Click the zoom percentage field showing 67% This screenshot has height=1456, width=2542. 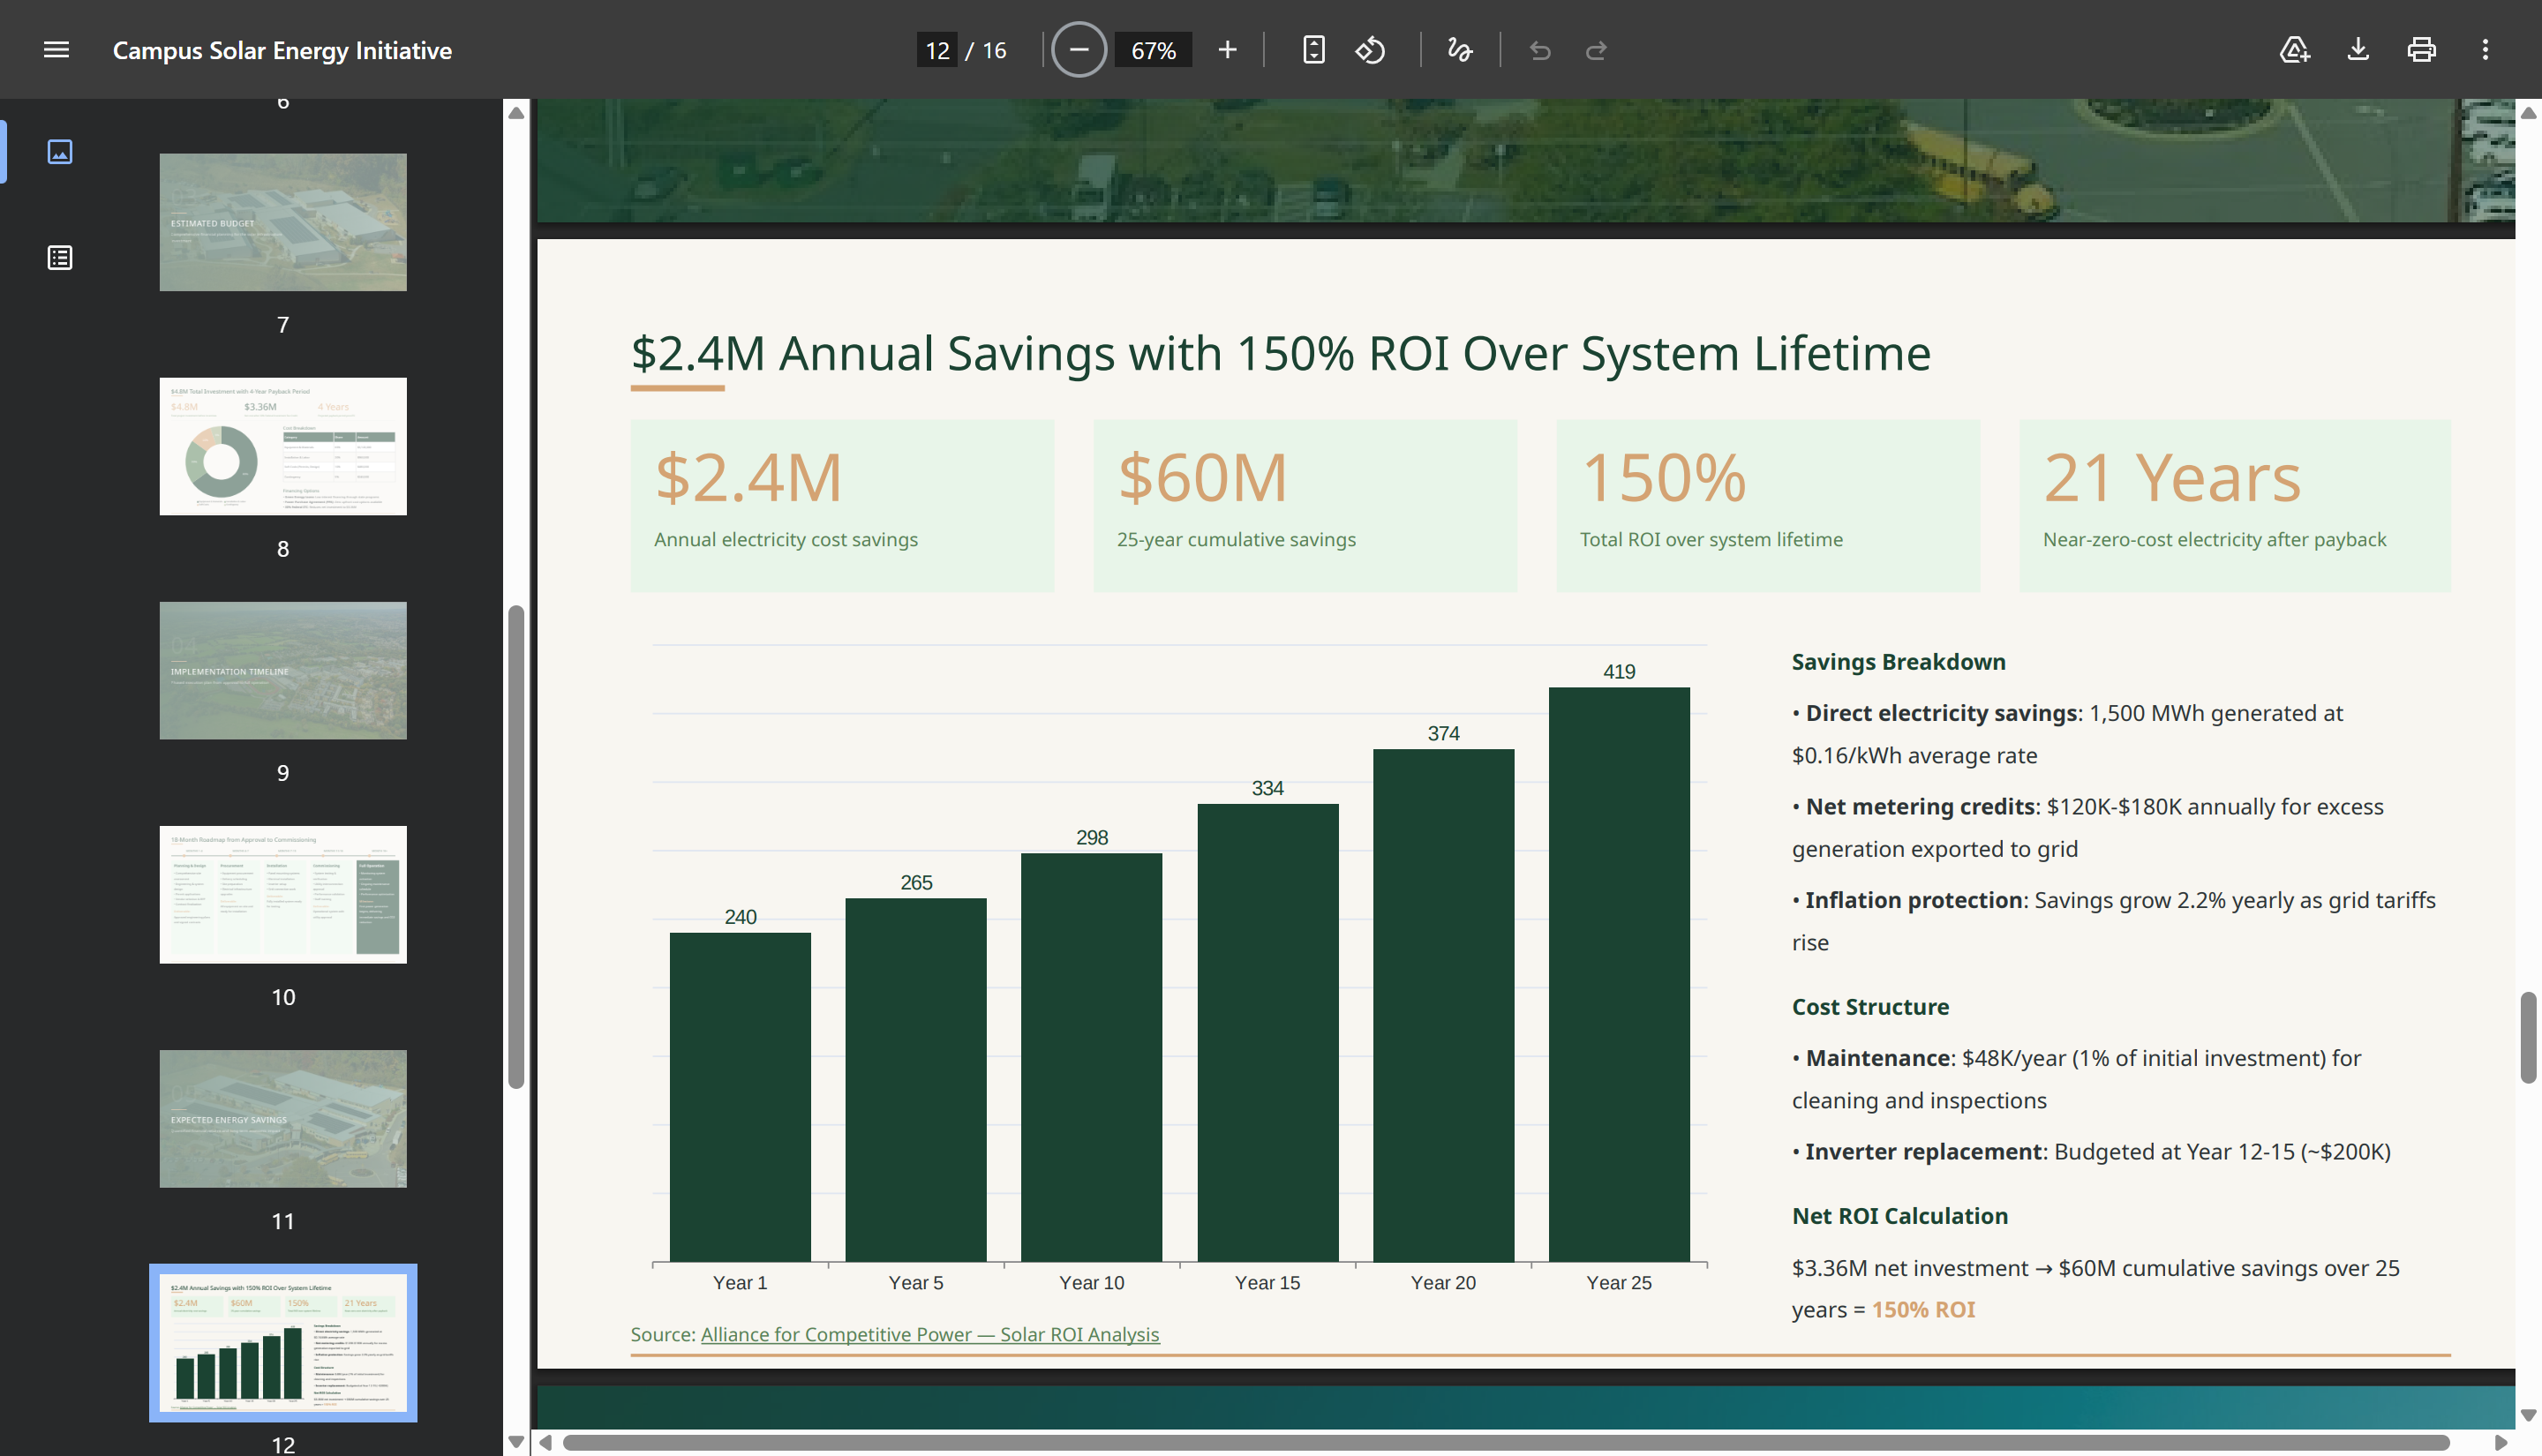point(1153,50)
